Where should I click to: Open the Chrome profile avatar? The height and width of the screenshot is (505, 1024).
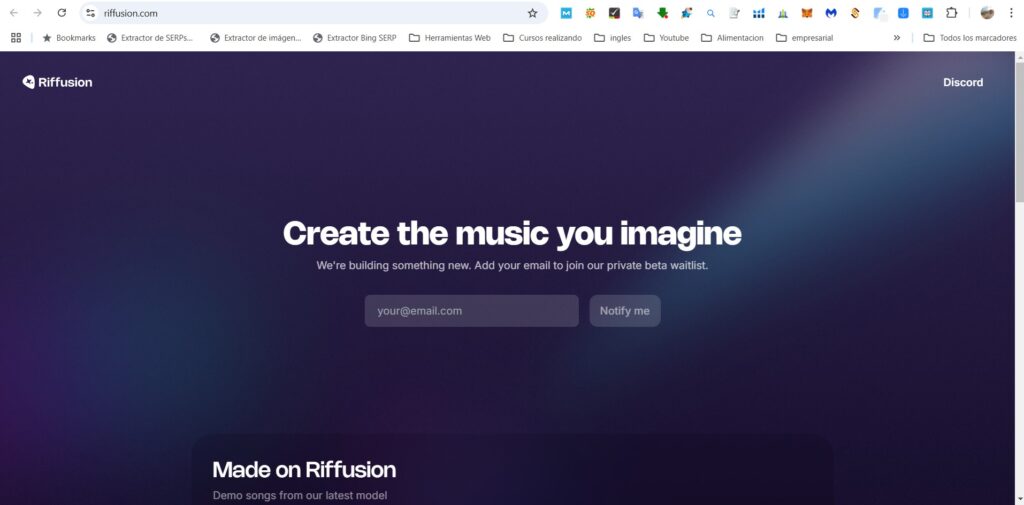click(987, 13)
